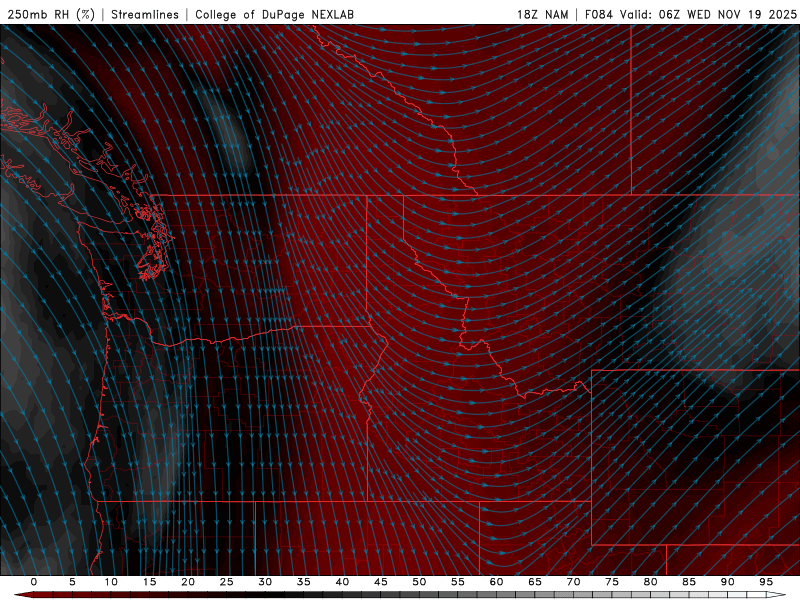Click the colorbar label "30"
Viewport: 800px width, 600px height.
click(x=265, y=582)
